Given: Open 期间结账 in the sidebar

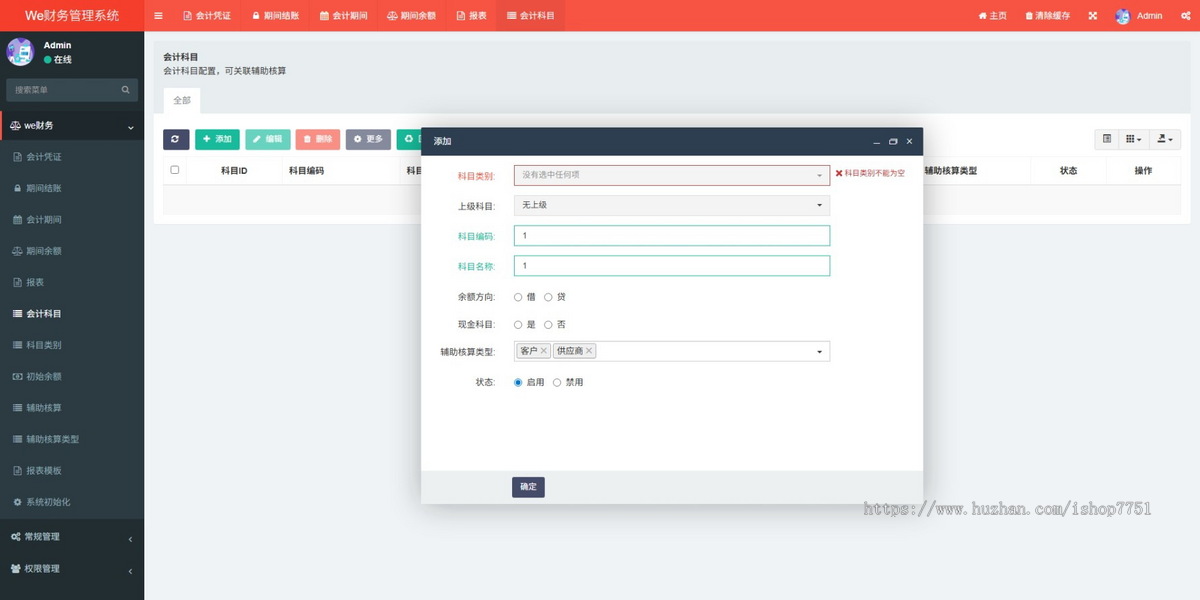Looking at the screenshot, I should 72,188.
